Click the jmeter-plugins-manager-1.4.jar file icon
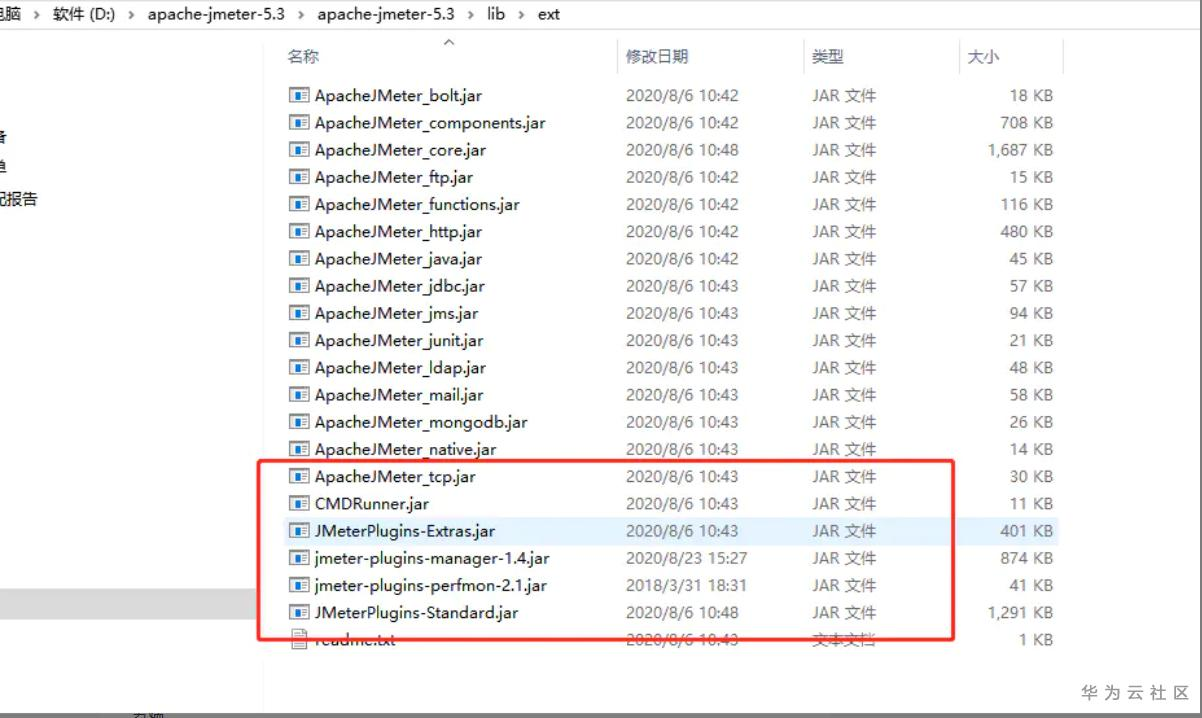 click(x=298, y=558)
